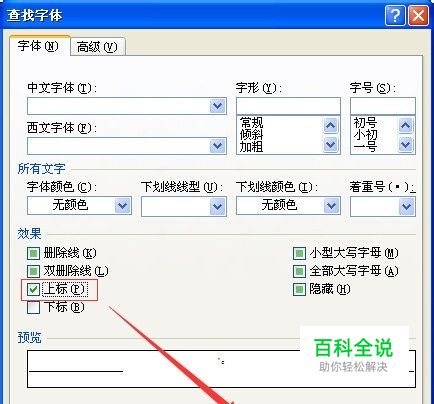Open the 下划线线型 dropdown
The width and height of the screenshot is (434, 404).
[218, 207]
